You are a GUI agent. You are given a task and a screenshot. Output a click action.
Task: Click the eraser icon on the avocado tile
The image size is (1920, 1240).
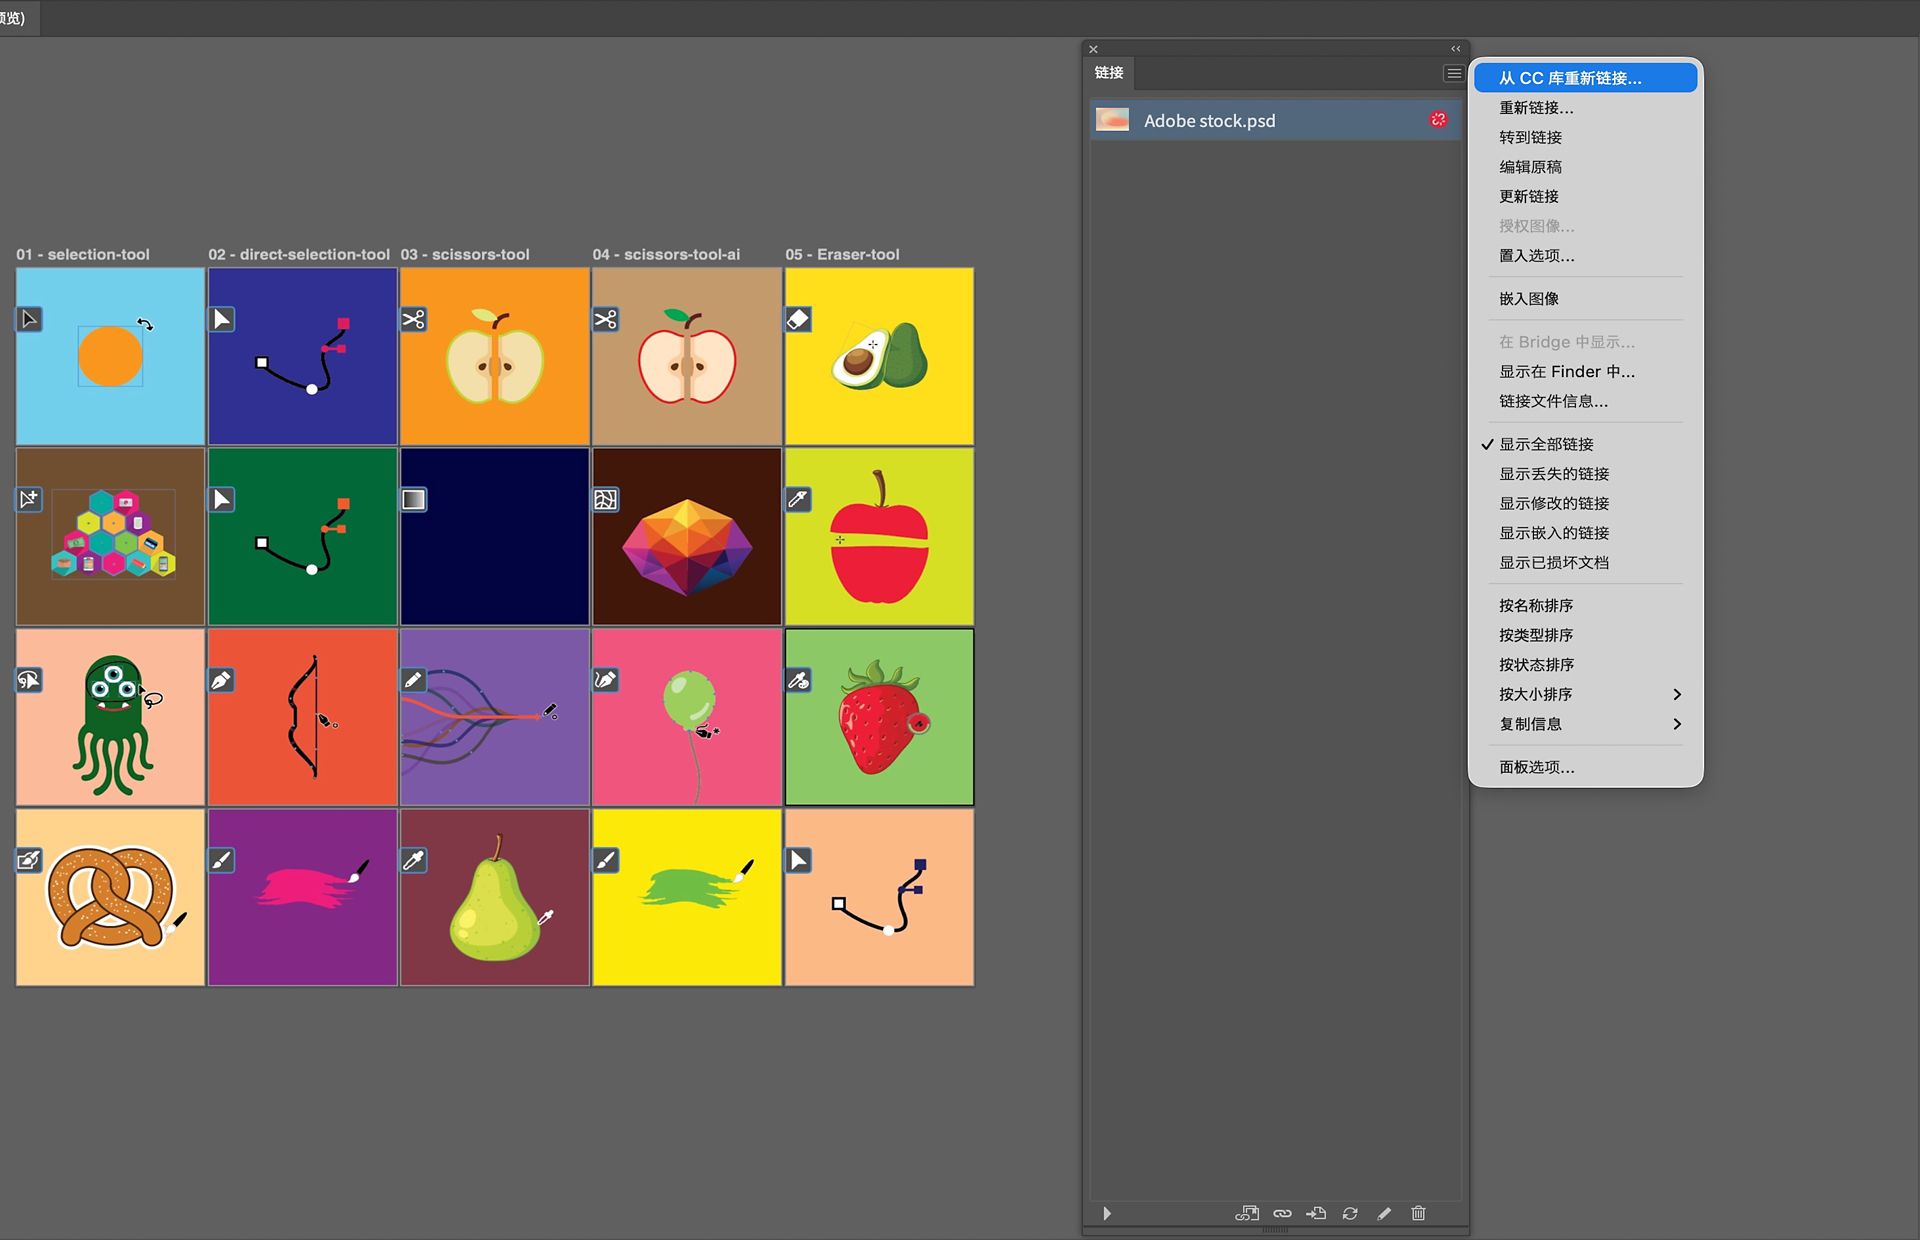798,319
